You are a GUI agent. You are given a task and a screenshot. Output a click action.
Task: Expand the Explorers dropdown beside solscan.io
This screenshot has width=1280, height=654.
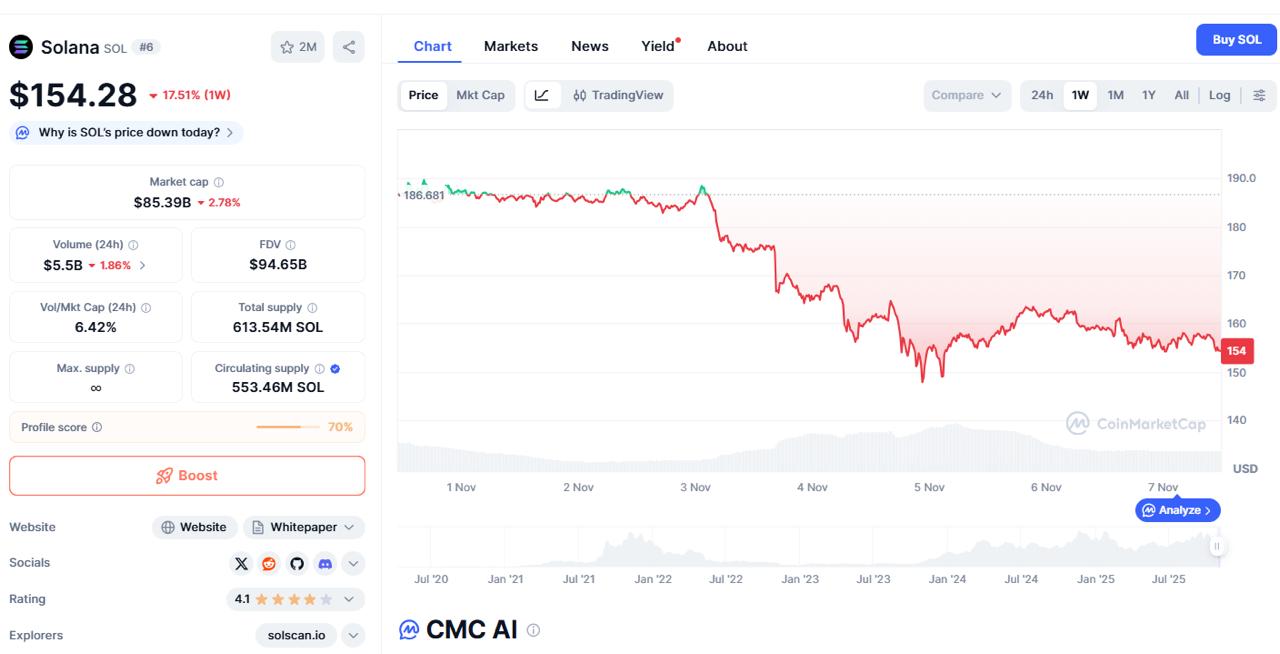tap(352, 635)
